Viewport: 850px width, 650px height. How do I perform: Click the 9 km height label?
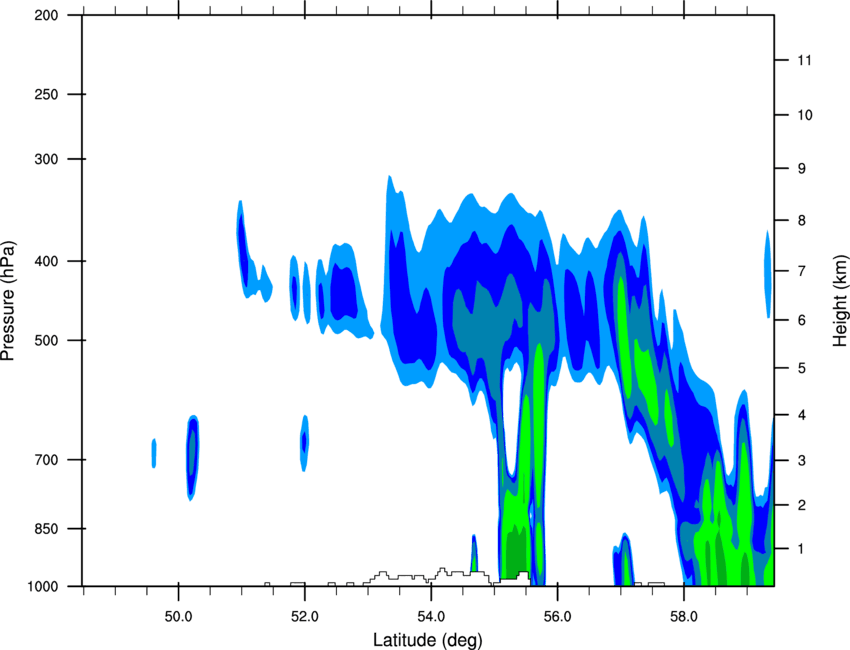click(x=802, y=169)
